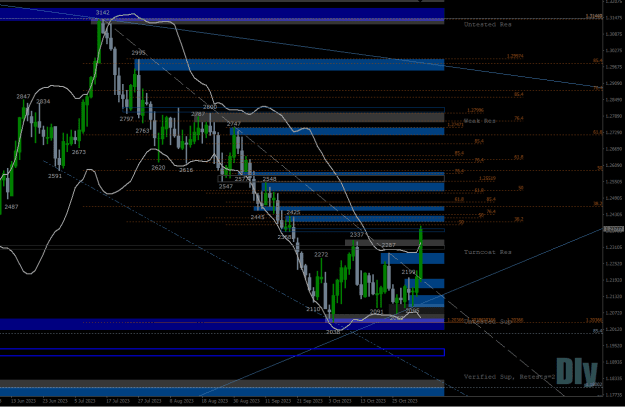Click the 27 Jul 2023 date label

(151, 401)
